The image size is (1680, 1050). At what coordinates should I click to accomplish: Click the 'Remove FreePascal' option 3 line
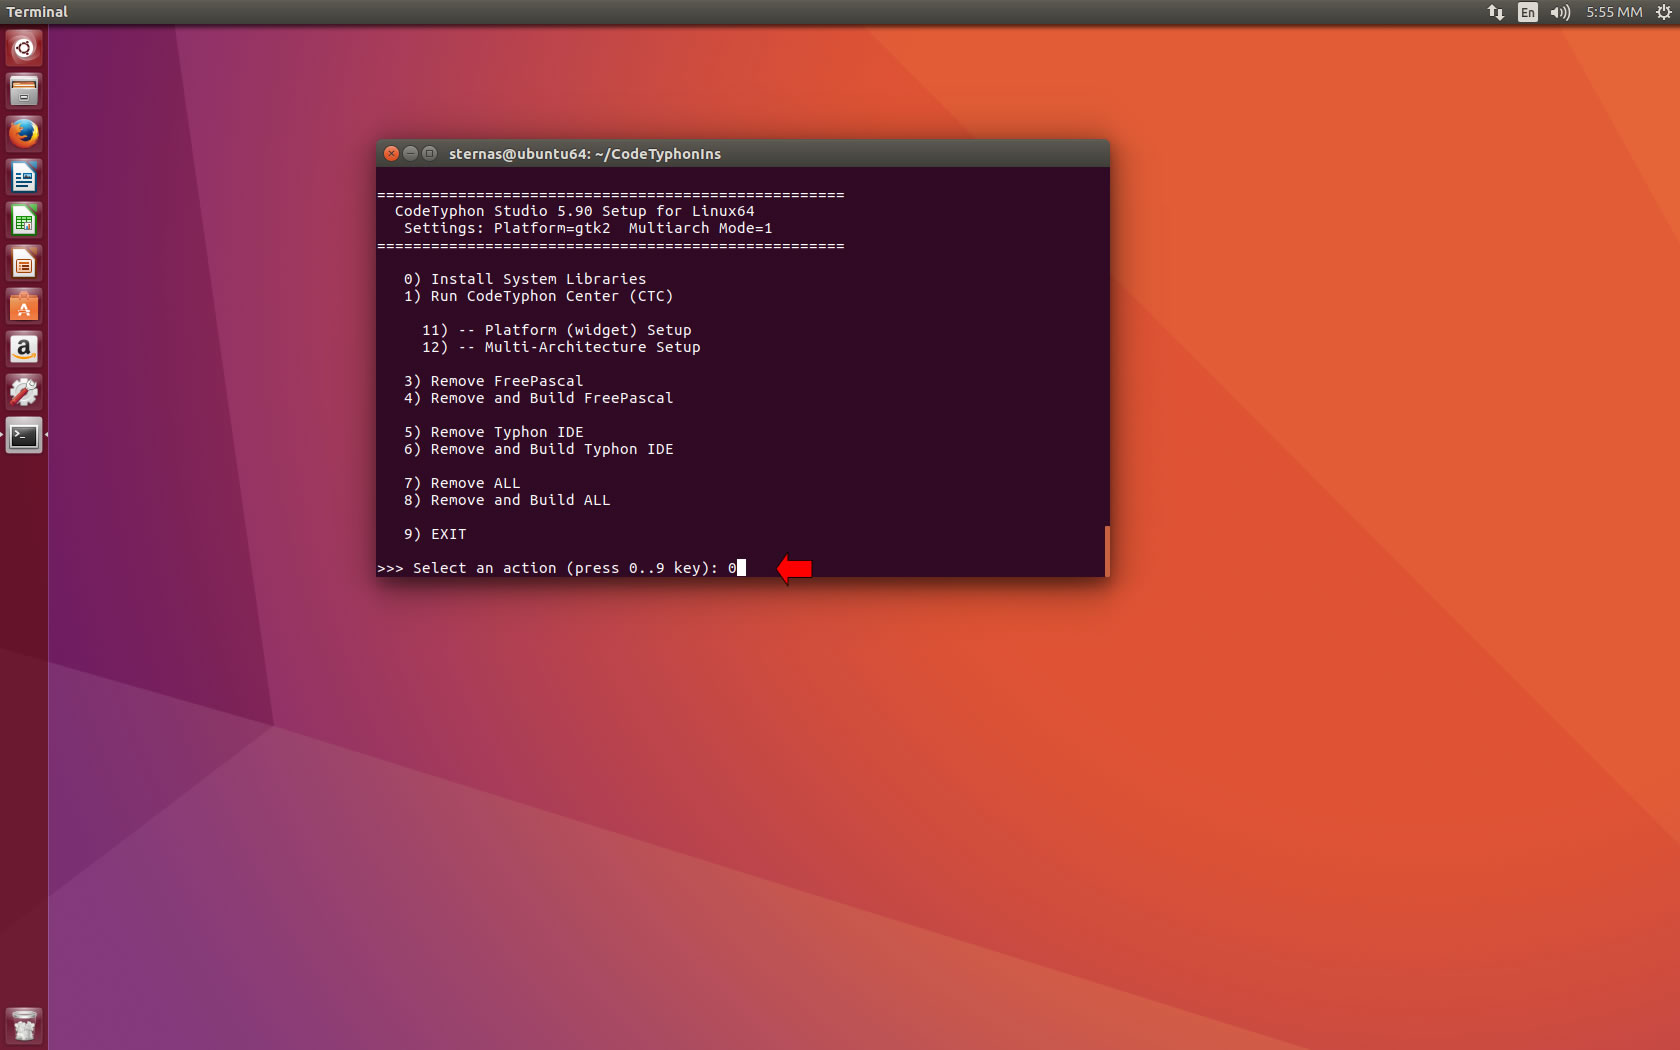click(x=494, y=381)
